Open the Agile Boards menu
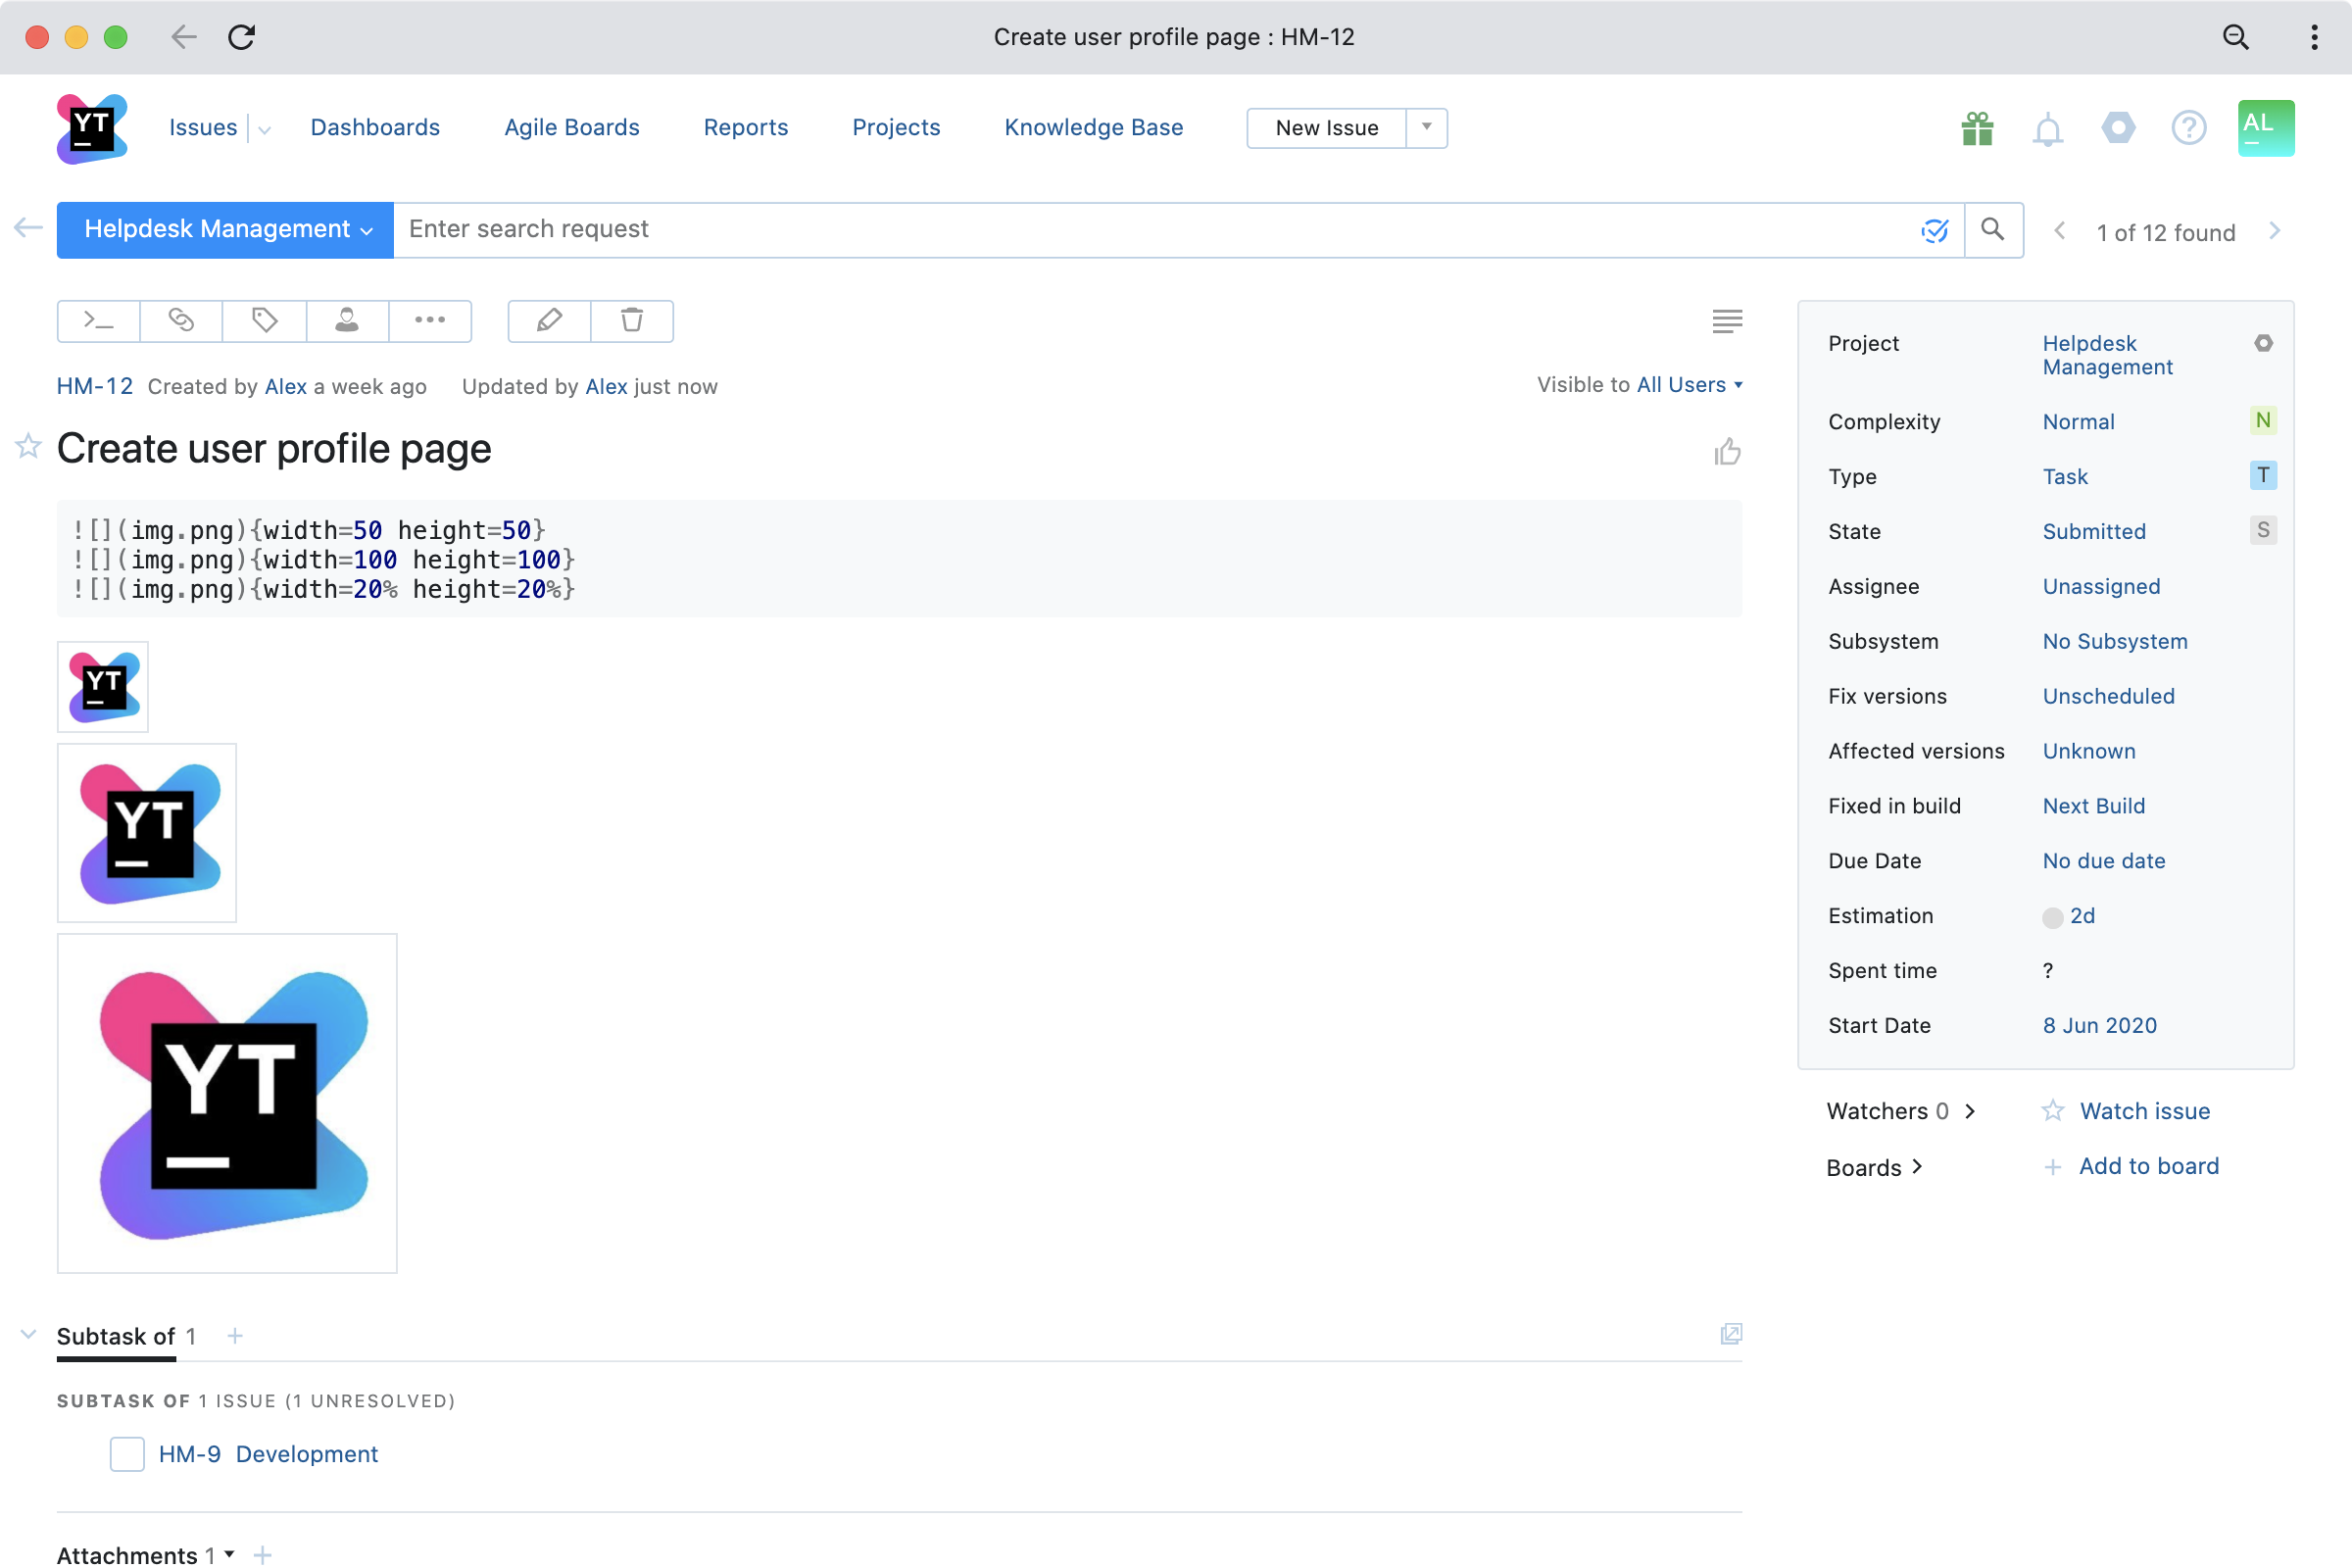Image resolution: width=2352 pixels, height=1568 pixels. [x=570, y=126]
